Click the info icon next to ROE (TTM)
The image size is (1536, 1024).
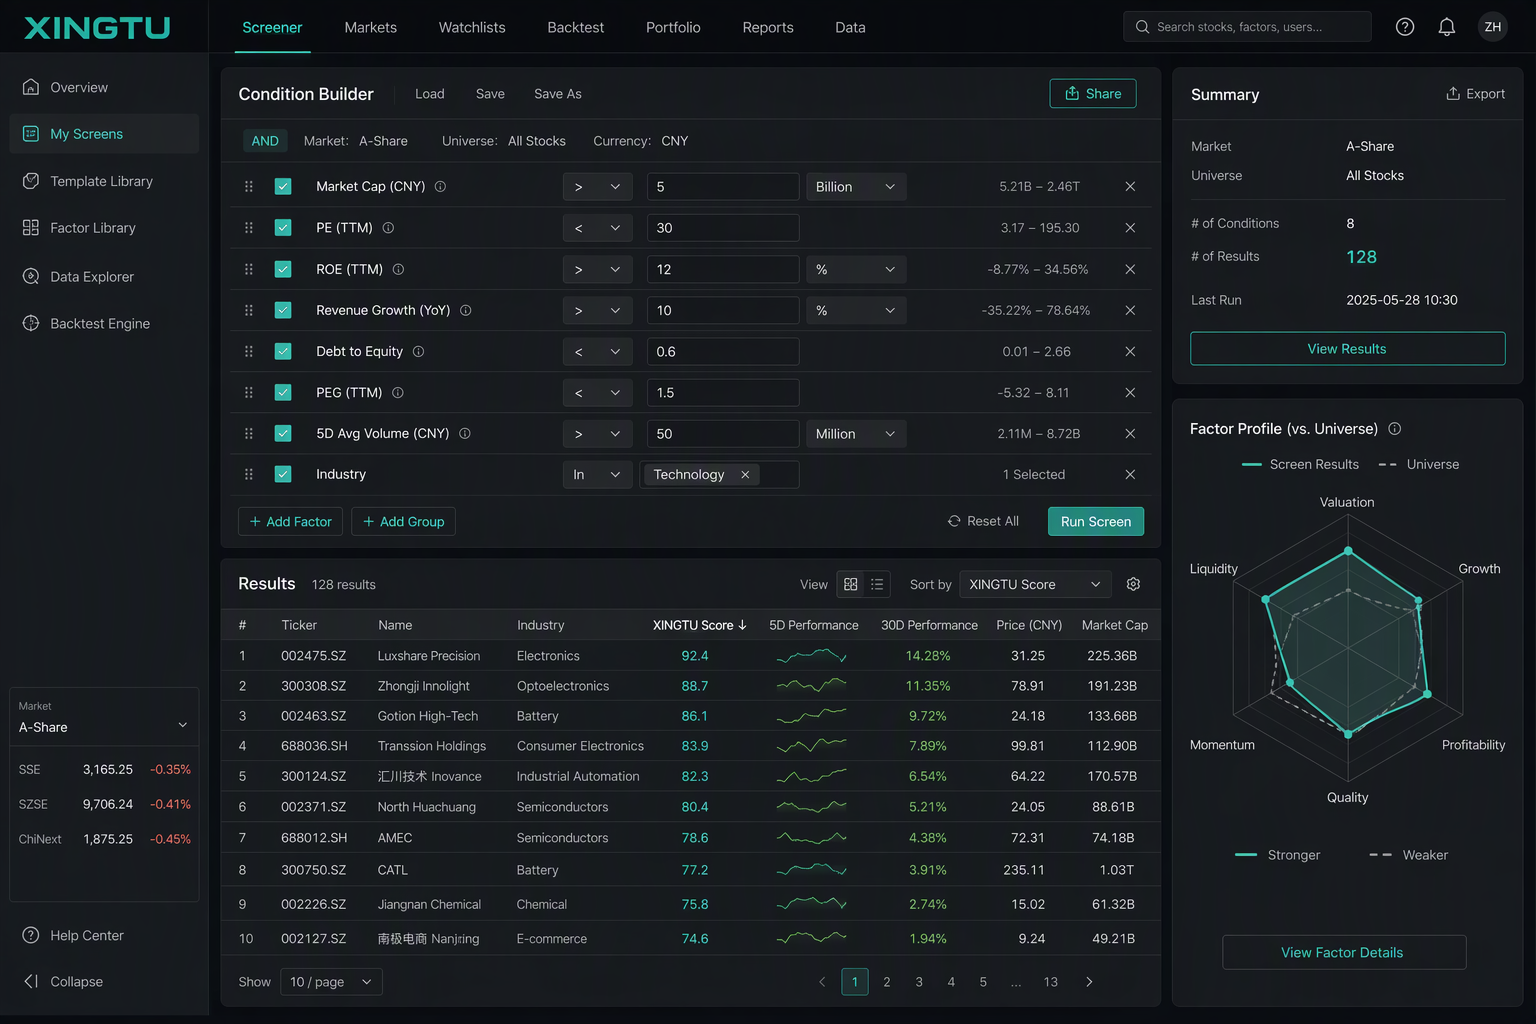[x=398, y=270]
